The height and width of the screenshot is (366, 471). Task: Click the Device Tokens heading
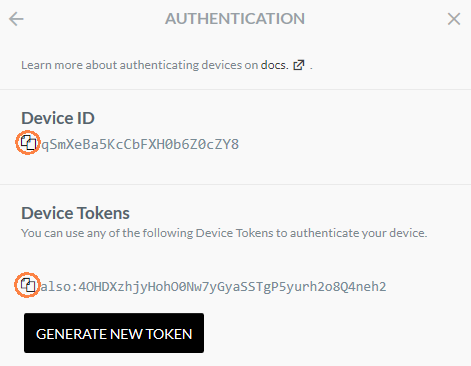pos(75,213)
